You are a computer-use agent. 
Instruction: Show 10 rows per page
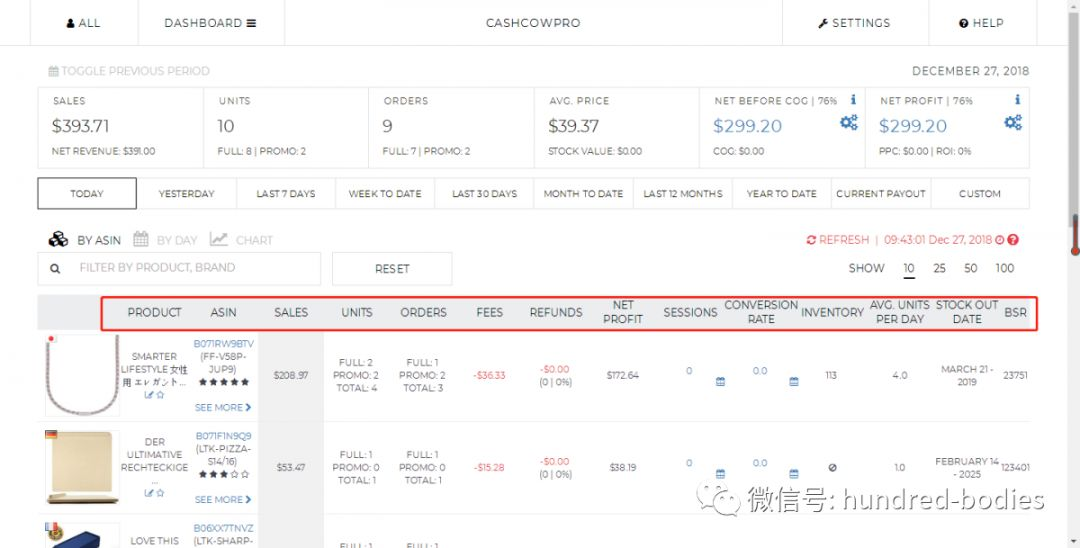pyautogui.click(x=909, y=268)
